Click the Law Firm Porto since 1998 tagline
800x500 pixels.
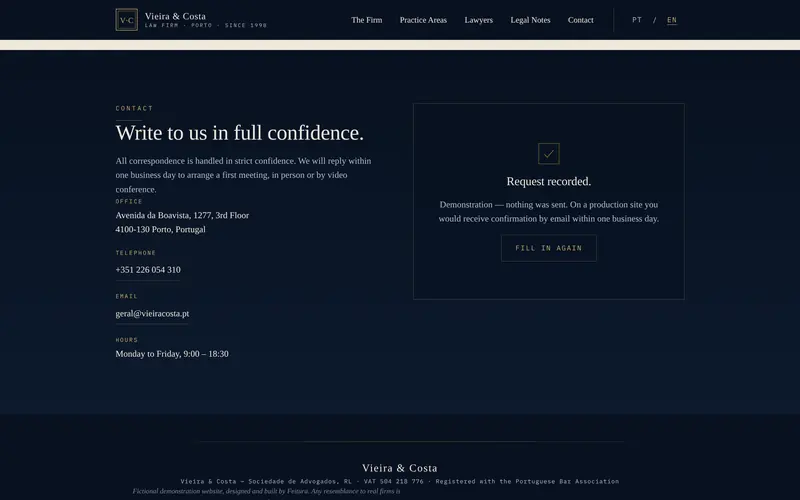pos(206,25)
